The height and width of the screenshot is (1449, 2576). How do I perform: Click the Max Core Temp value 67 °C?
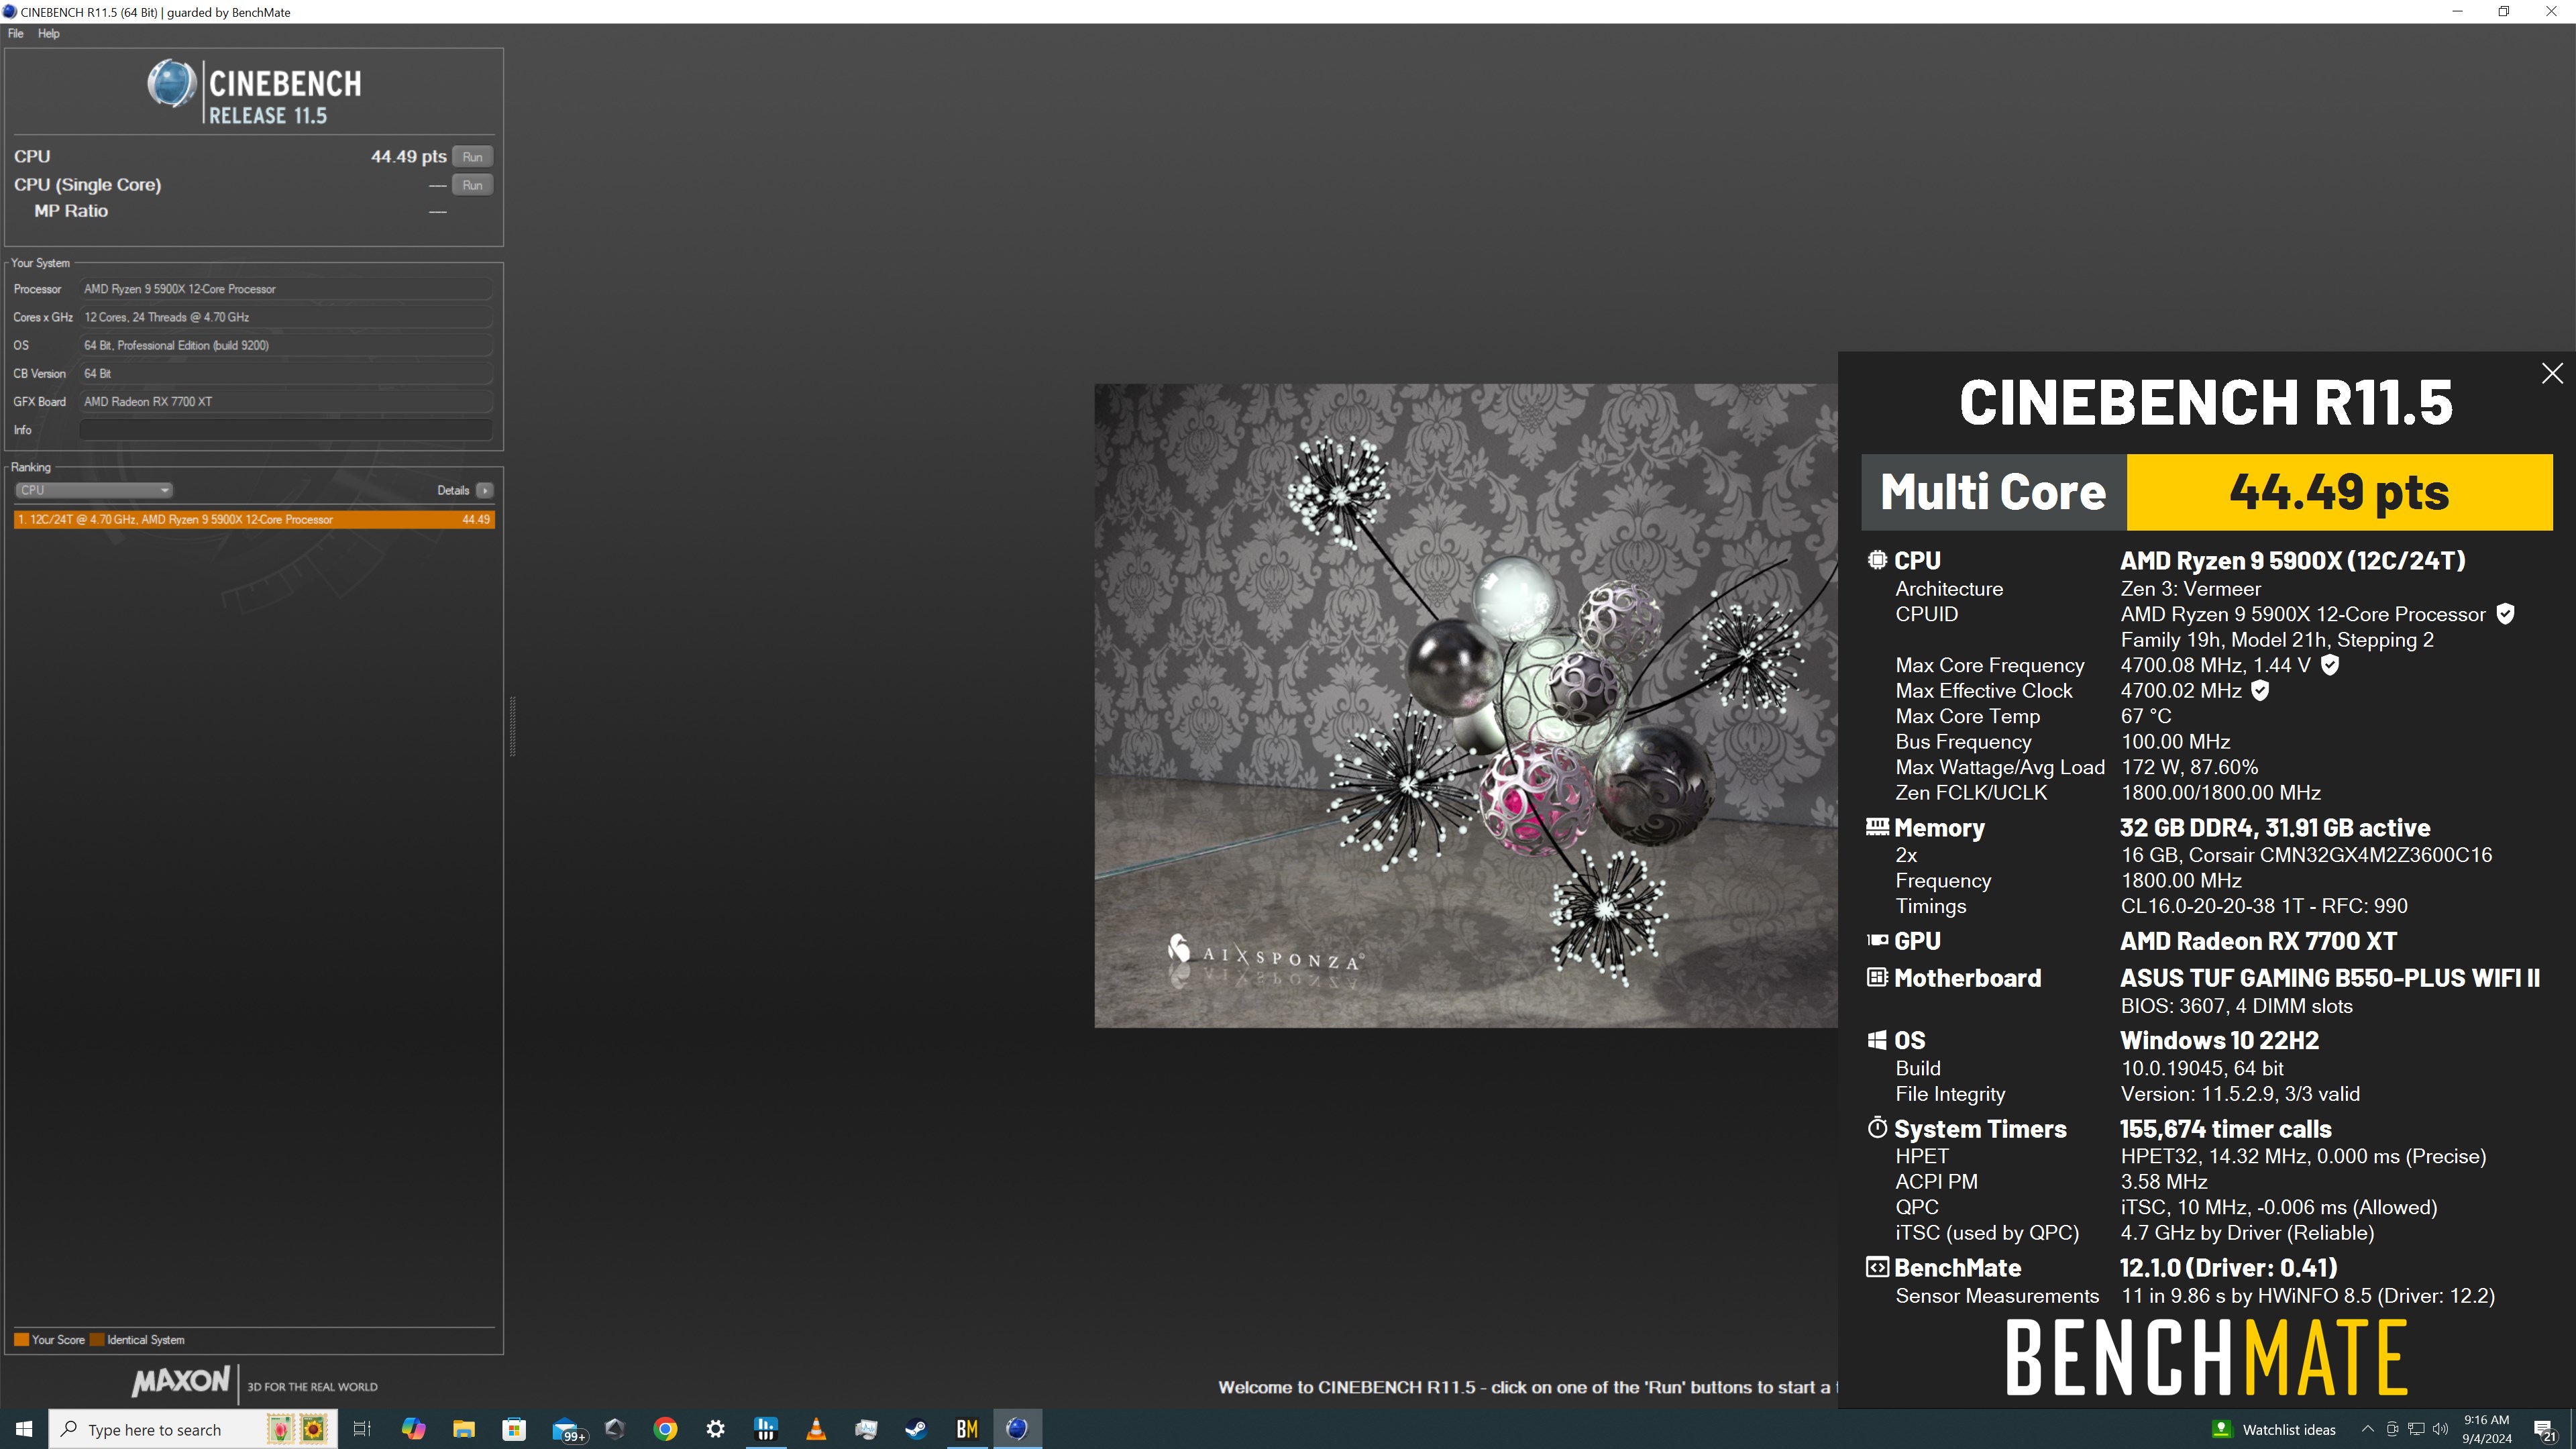(2146, 716)
